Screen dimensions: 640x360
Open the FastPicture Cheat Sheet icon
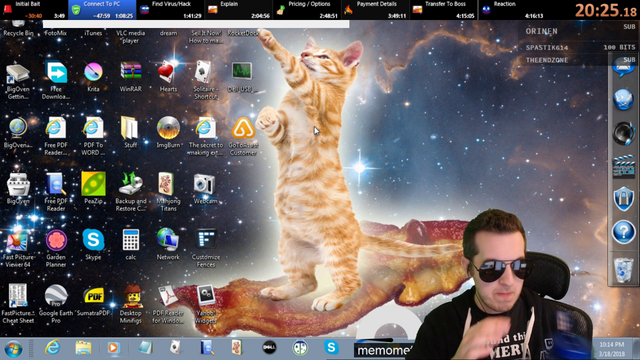[x=18, y=296]
